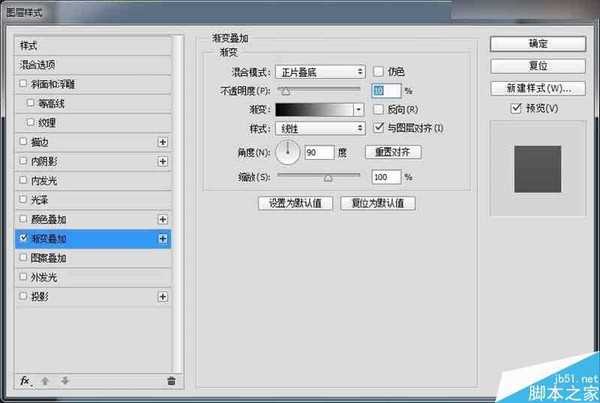Viewport: 600px width, 403px height.
Task: Click the plus icon next to 描边
Action: coord(163,143)
